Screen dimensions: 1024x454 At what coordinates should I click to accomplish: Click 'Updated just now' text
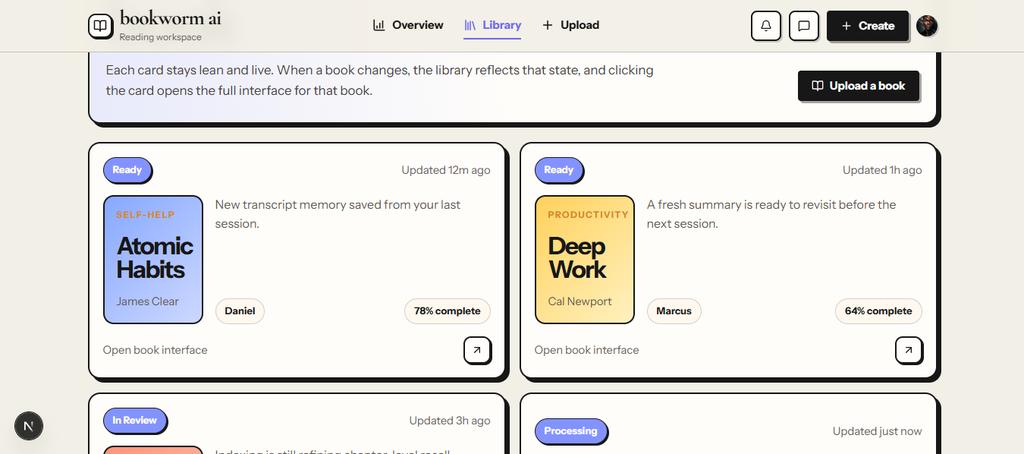(877, 431)
